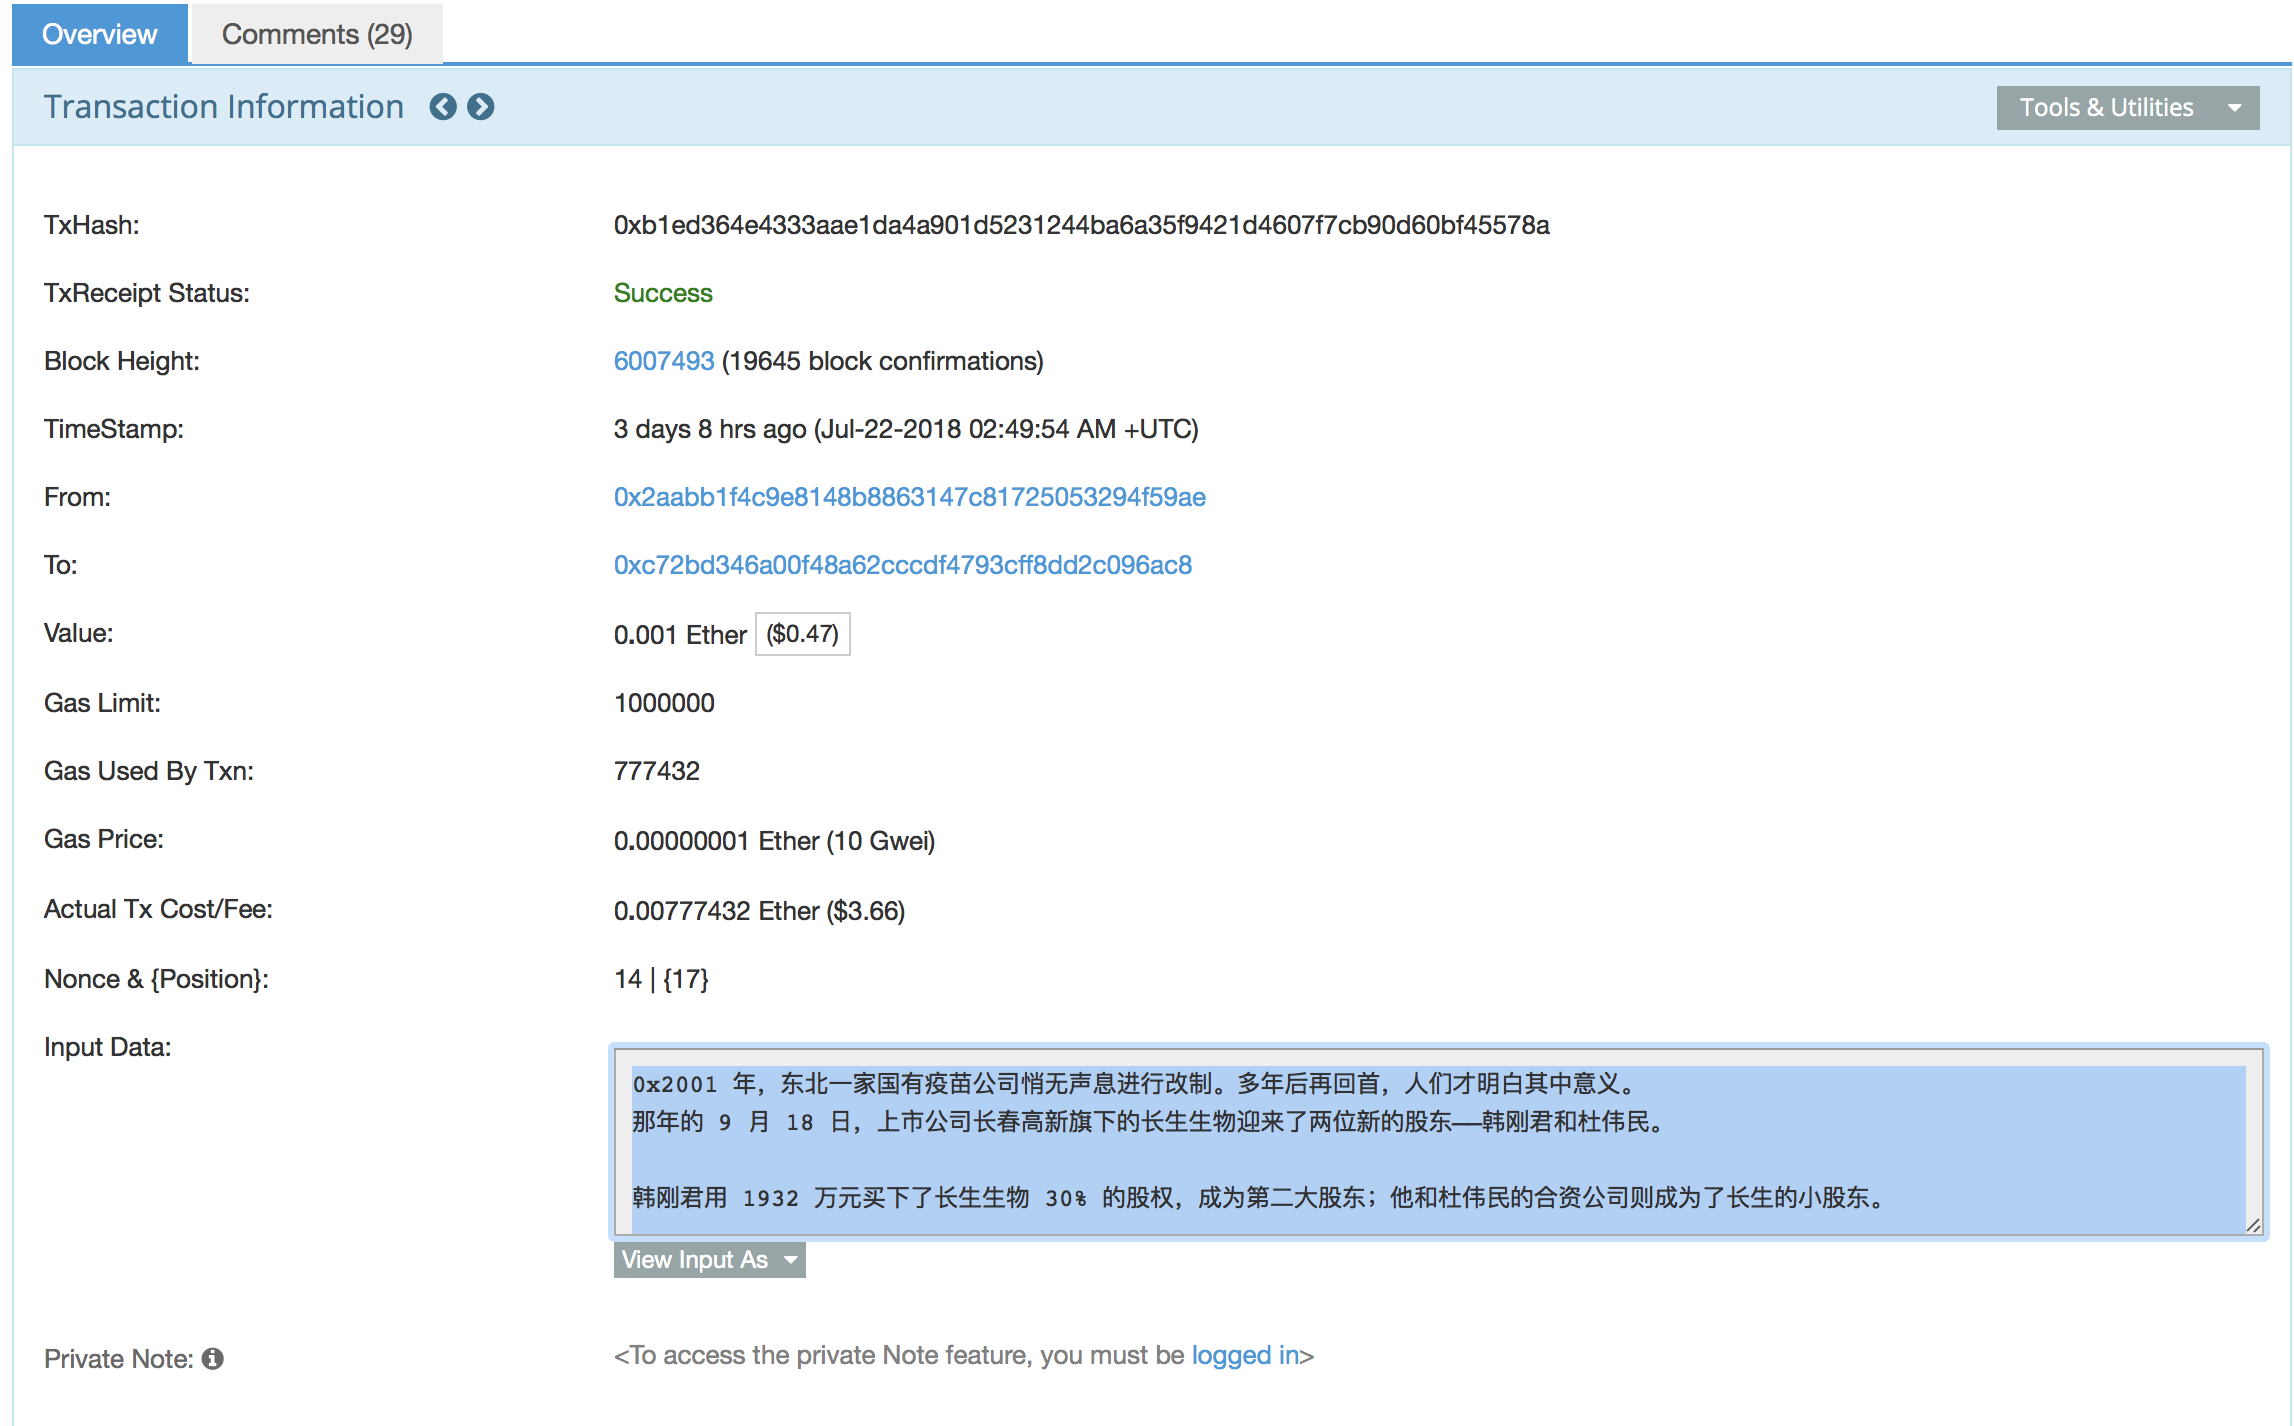Click the TxReceipt Status: label
This screenshot has width=2294, height=1426.
147,293
